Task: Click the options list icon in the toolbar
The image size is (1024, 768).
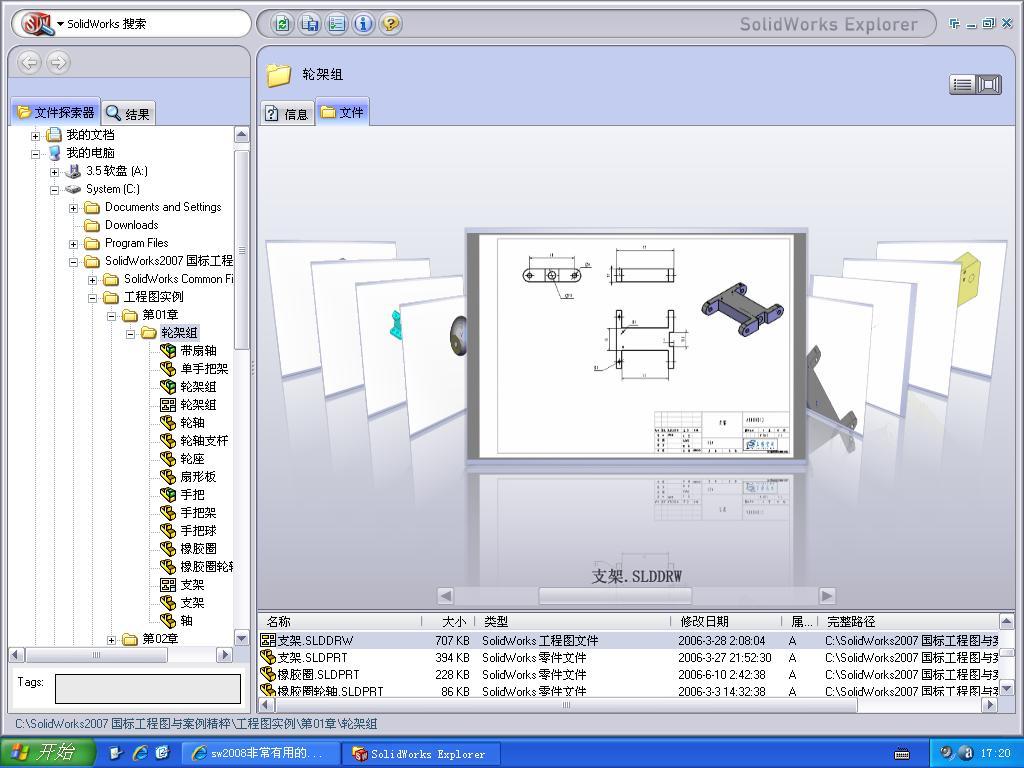Action: (x=336, y=24)
